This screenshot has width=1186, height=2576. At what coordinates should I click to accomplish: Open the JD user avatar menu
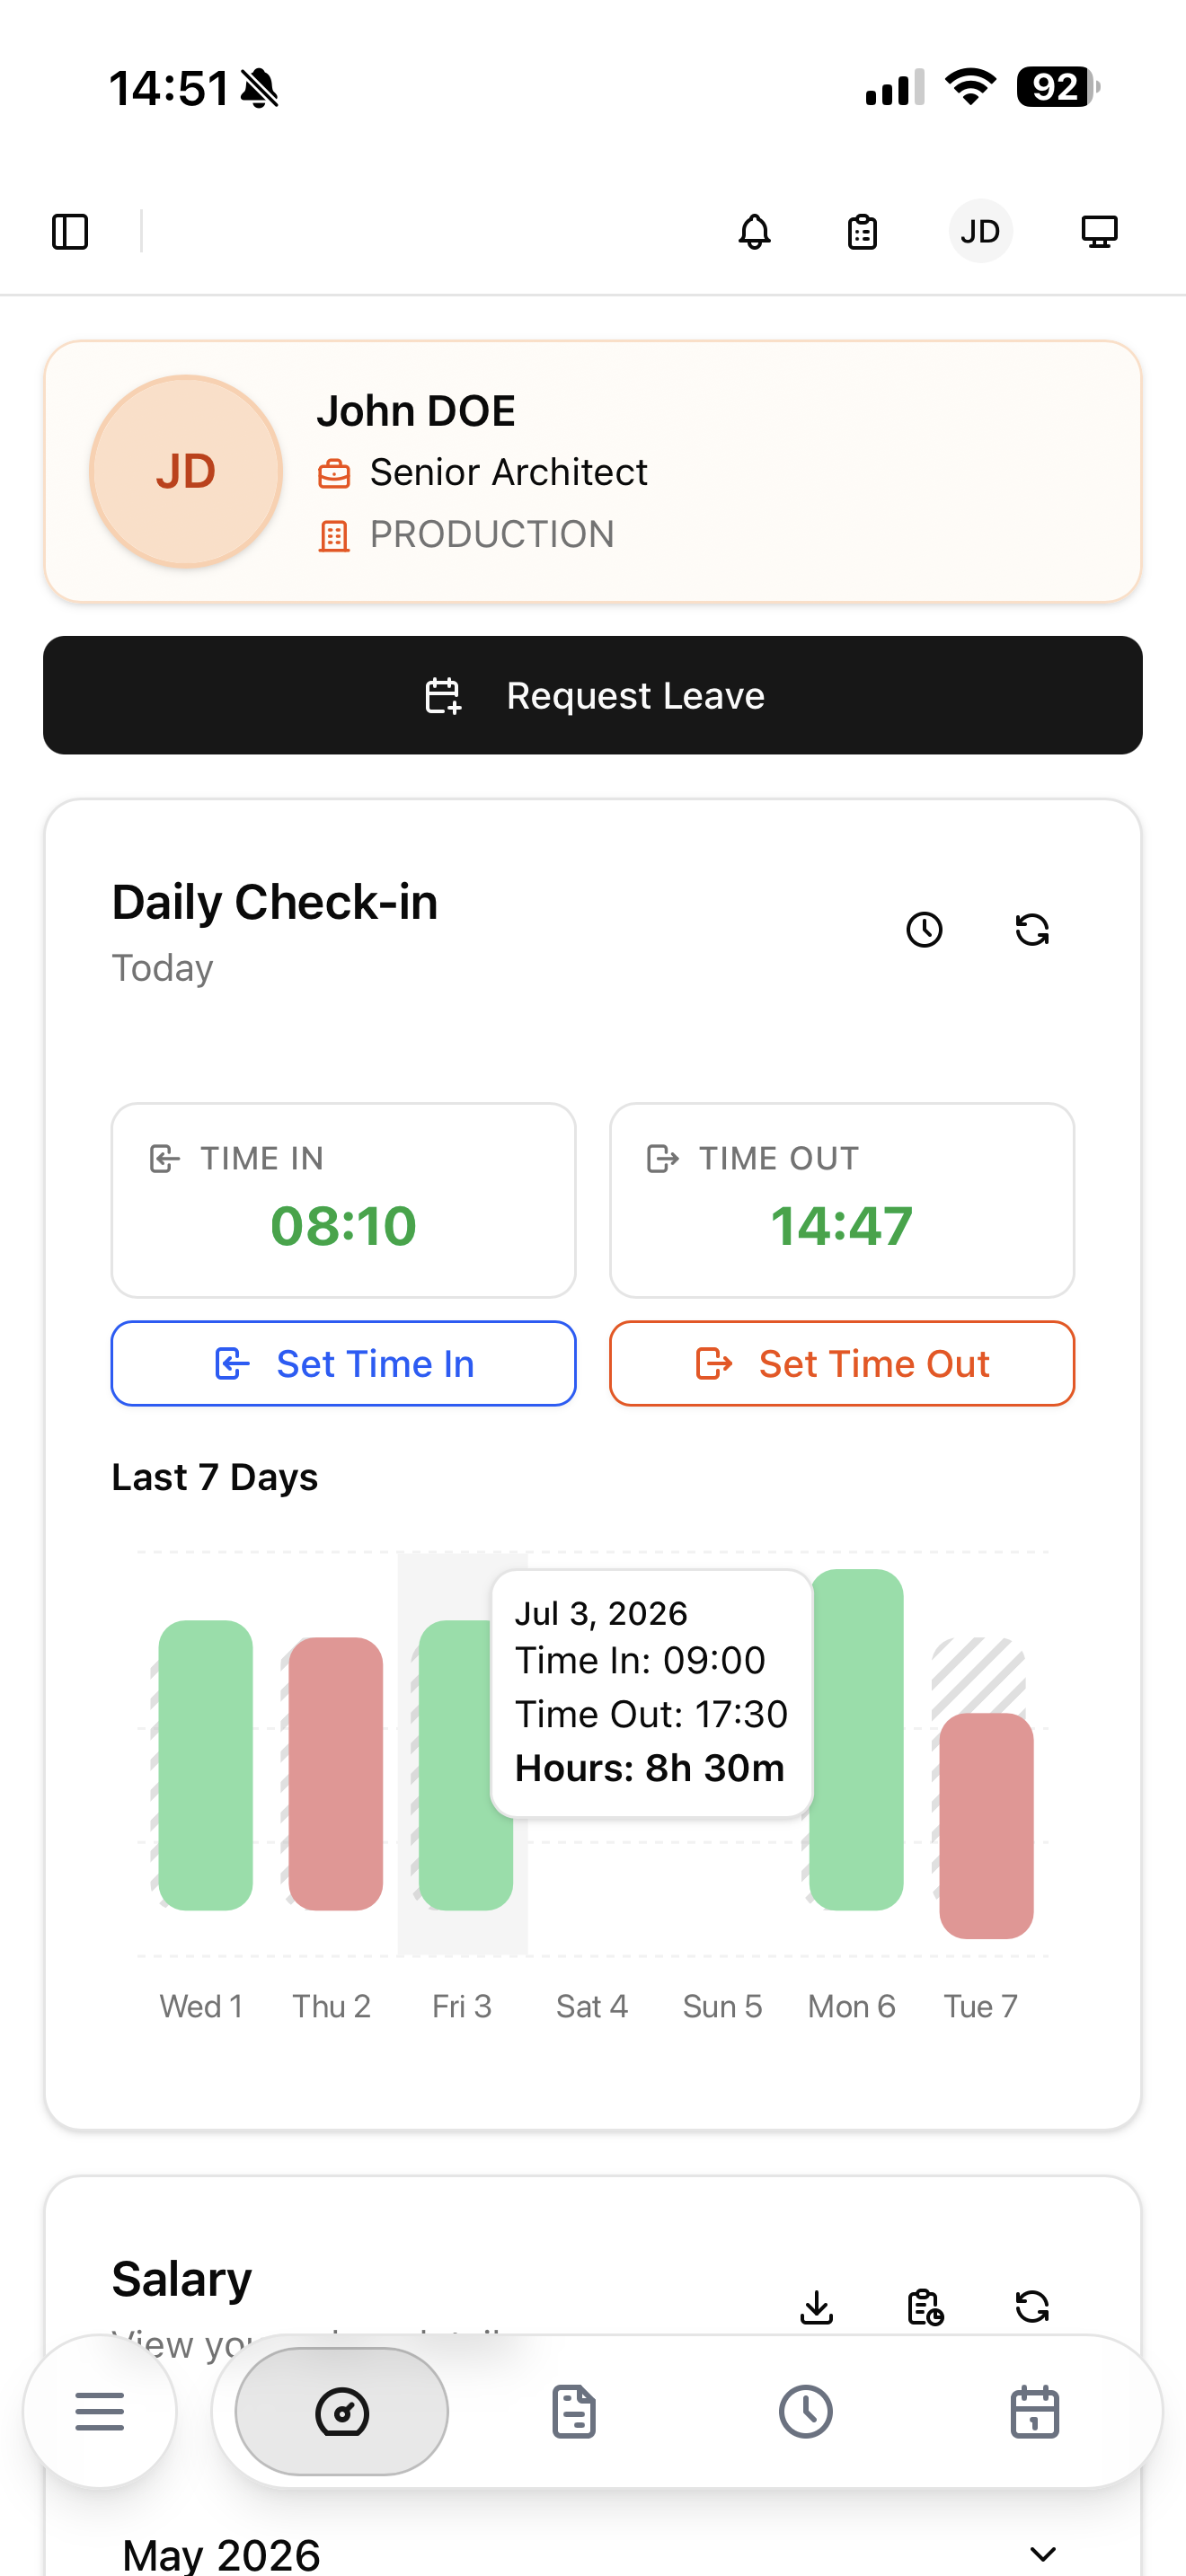point(980,232)
